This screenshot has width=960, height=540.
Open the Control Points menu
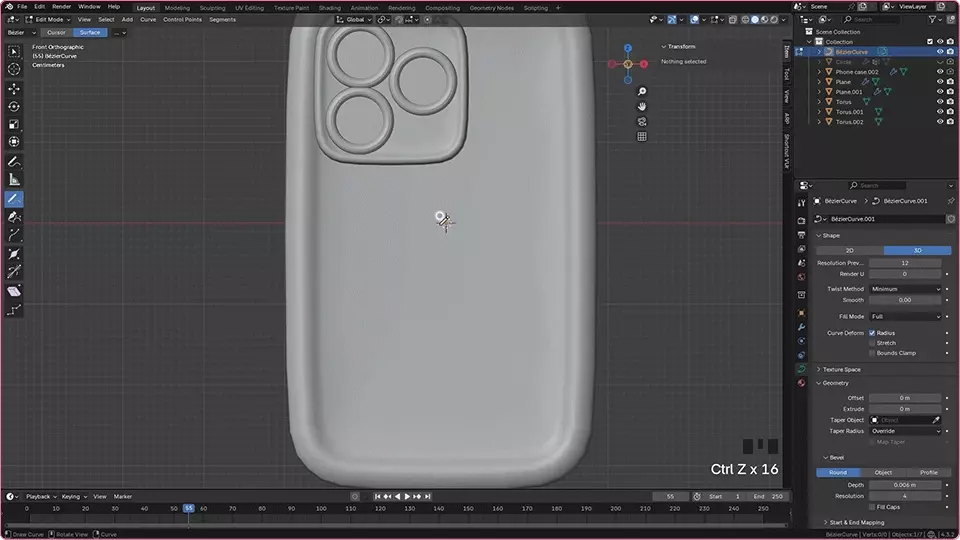(x=182, y=20)
